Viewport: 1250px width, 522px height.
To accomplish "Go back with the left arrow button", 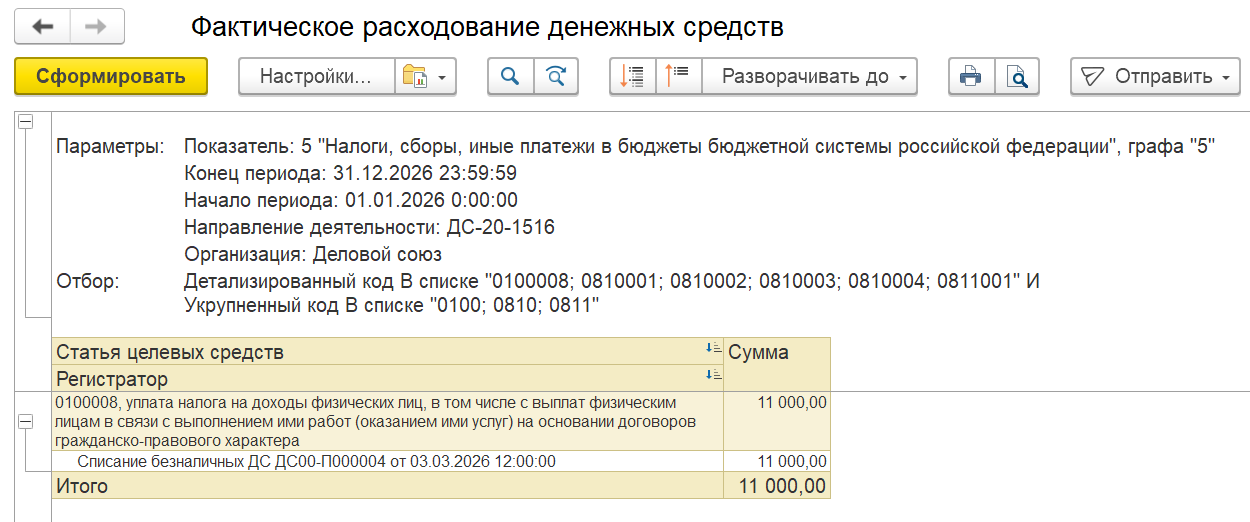I will pyautogui.click(x=42, y=27).
